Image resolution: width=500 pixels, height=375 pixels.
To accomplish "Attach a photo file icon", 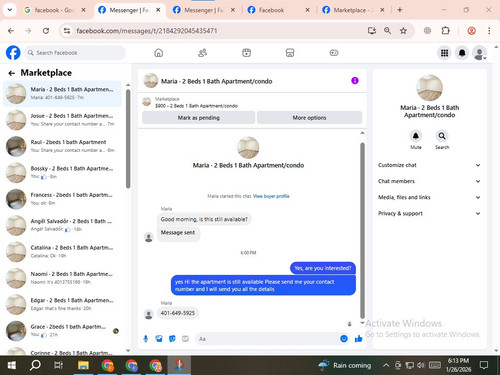I will (x=159, y=339).
